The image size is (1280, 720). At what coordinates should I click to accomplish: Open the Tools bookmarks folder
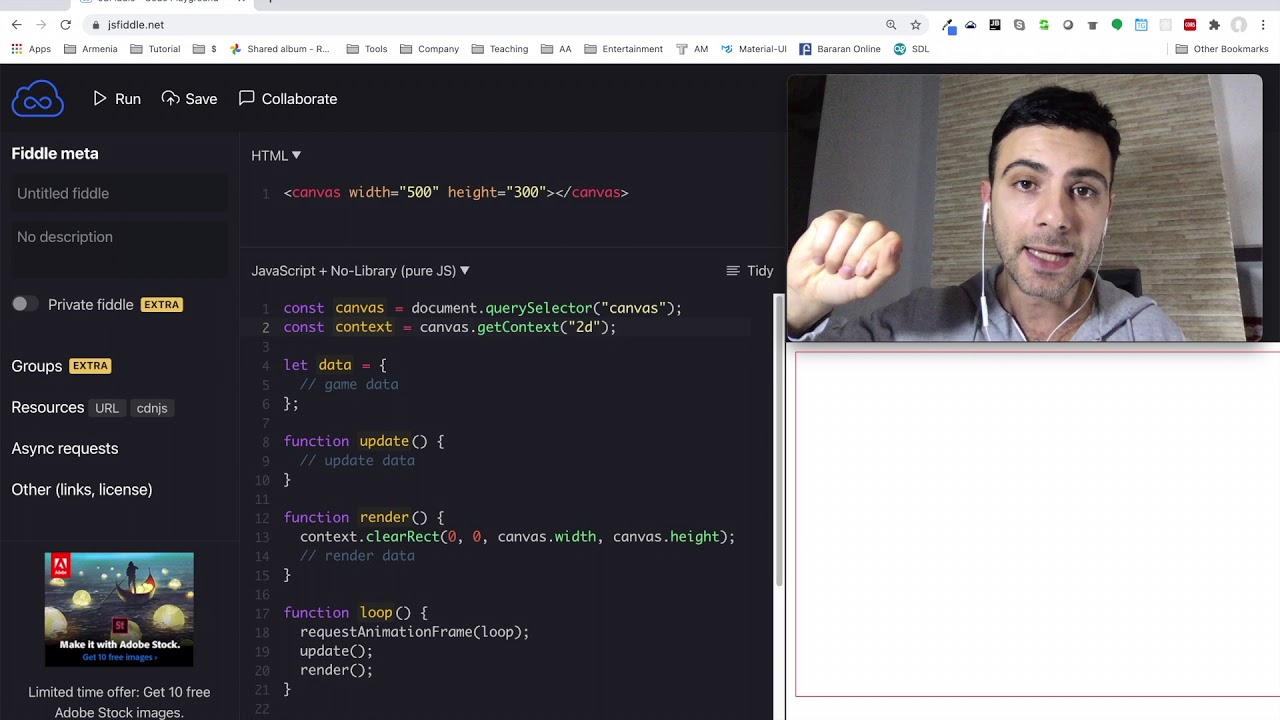367,49
